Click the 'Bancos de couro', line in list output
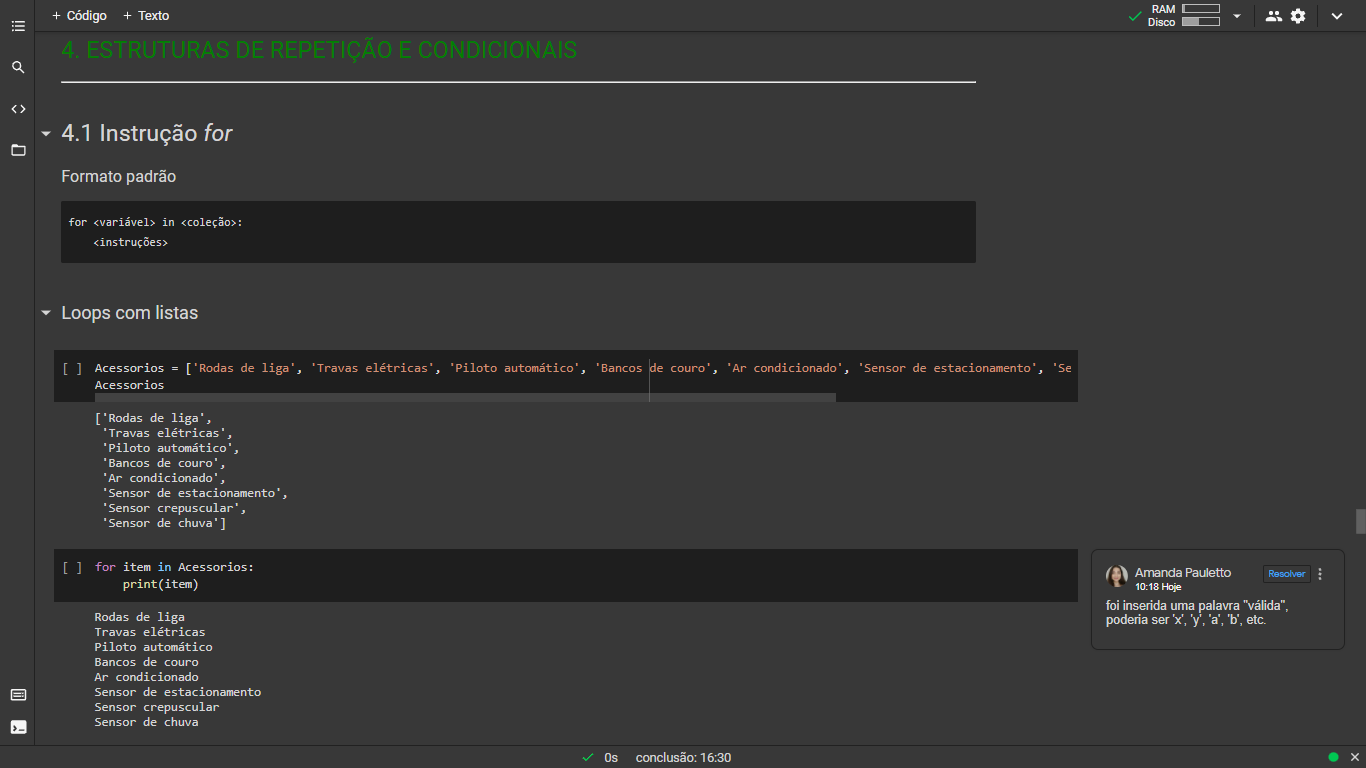 pos(164,463)
